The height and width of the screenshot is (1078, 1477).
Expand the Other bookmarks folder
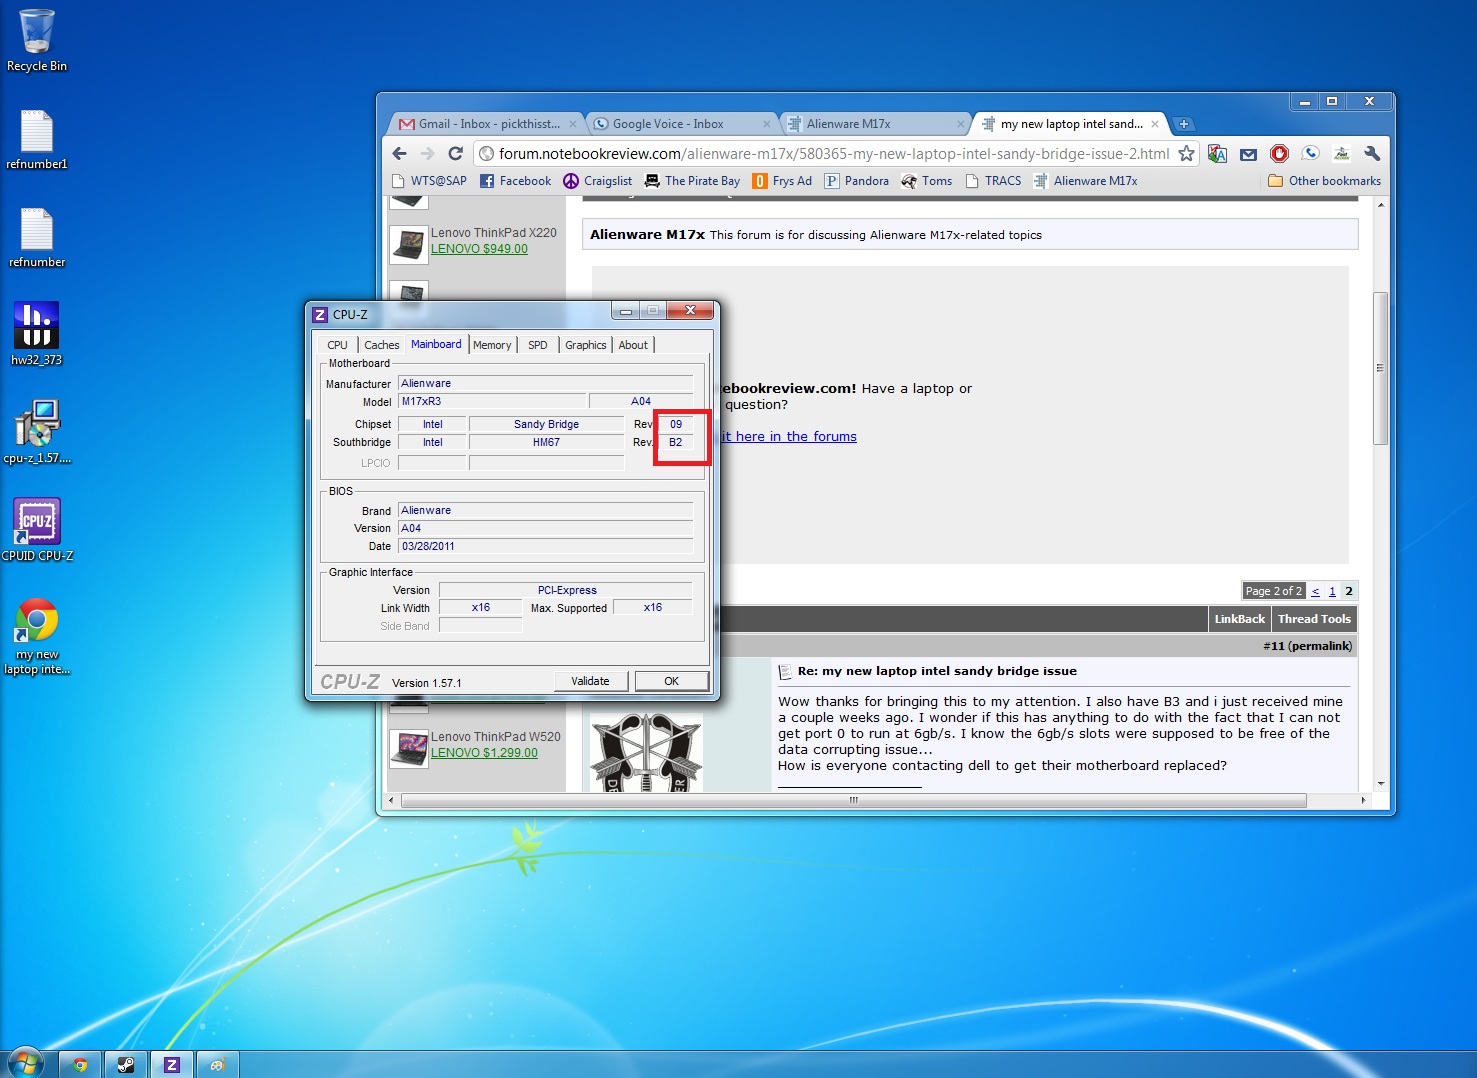[1324, 181]
